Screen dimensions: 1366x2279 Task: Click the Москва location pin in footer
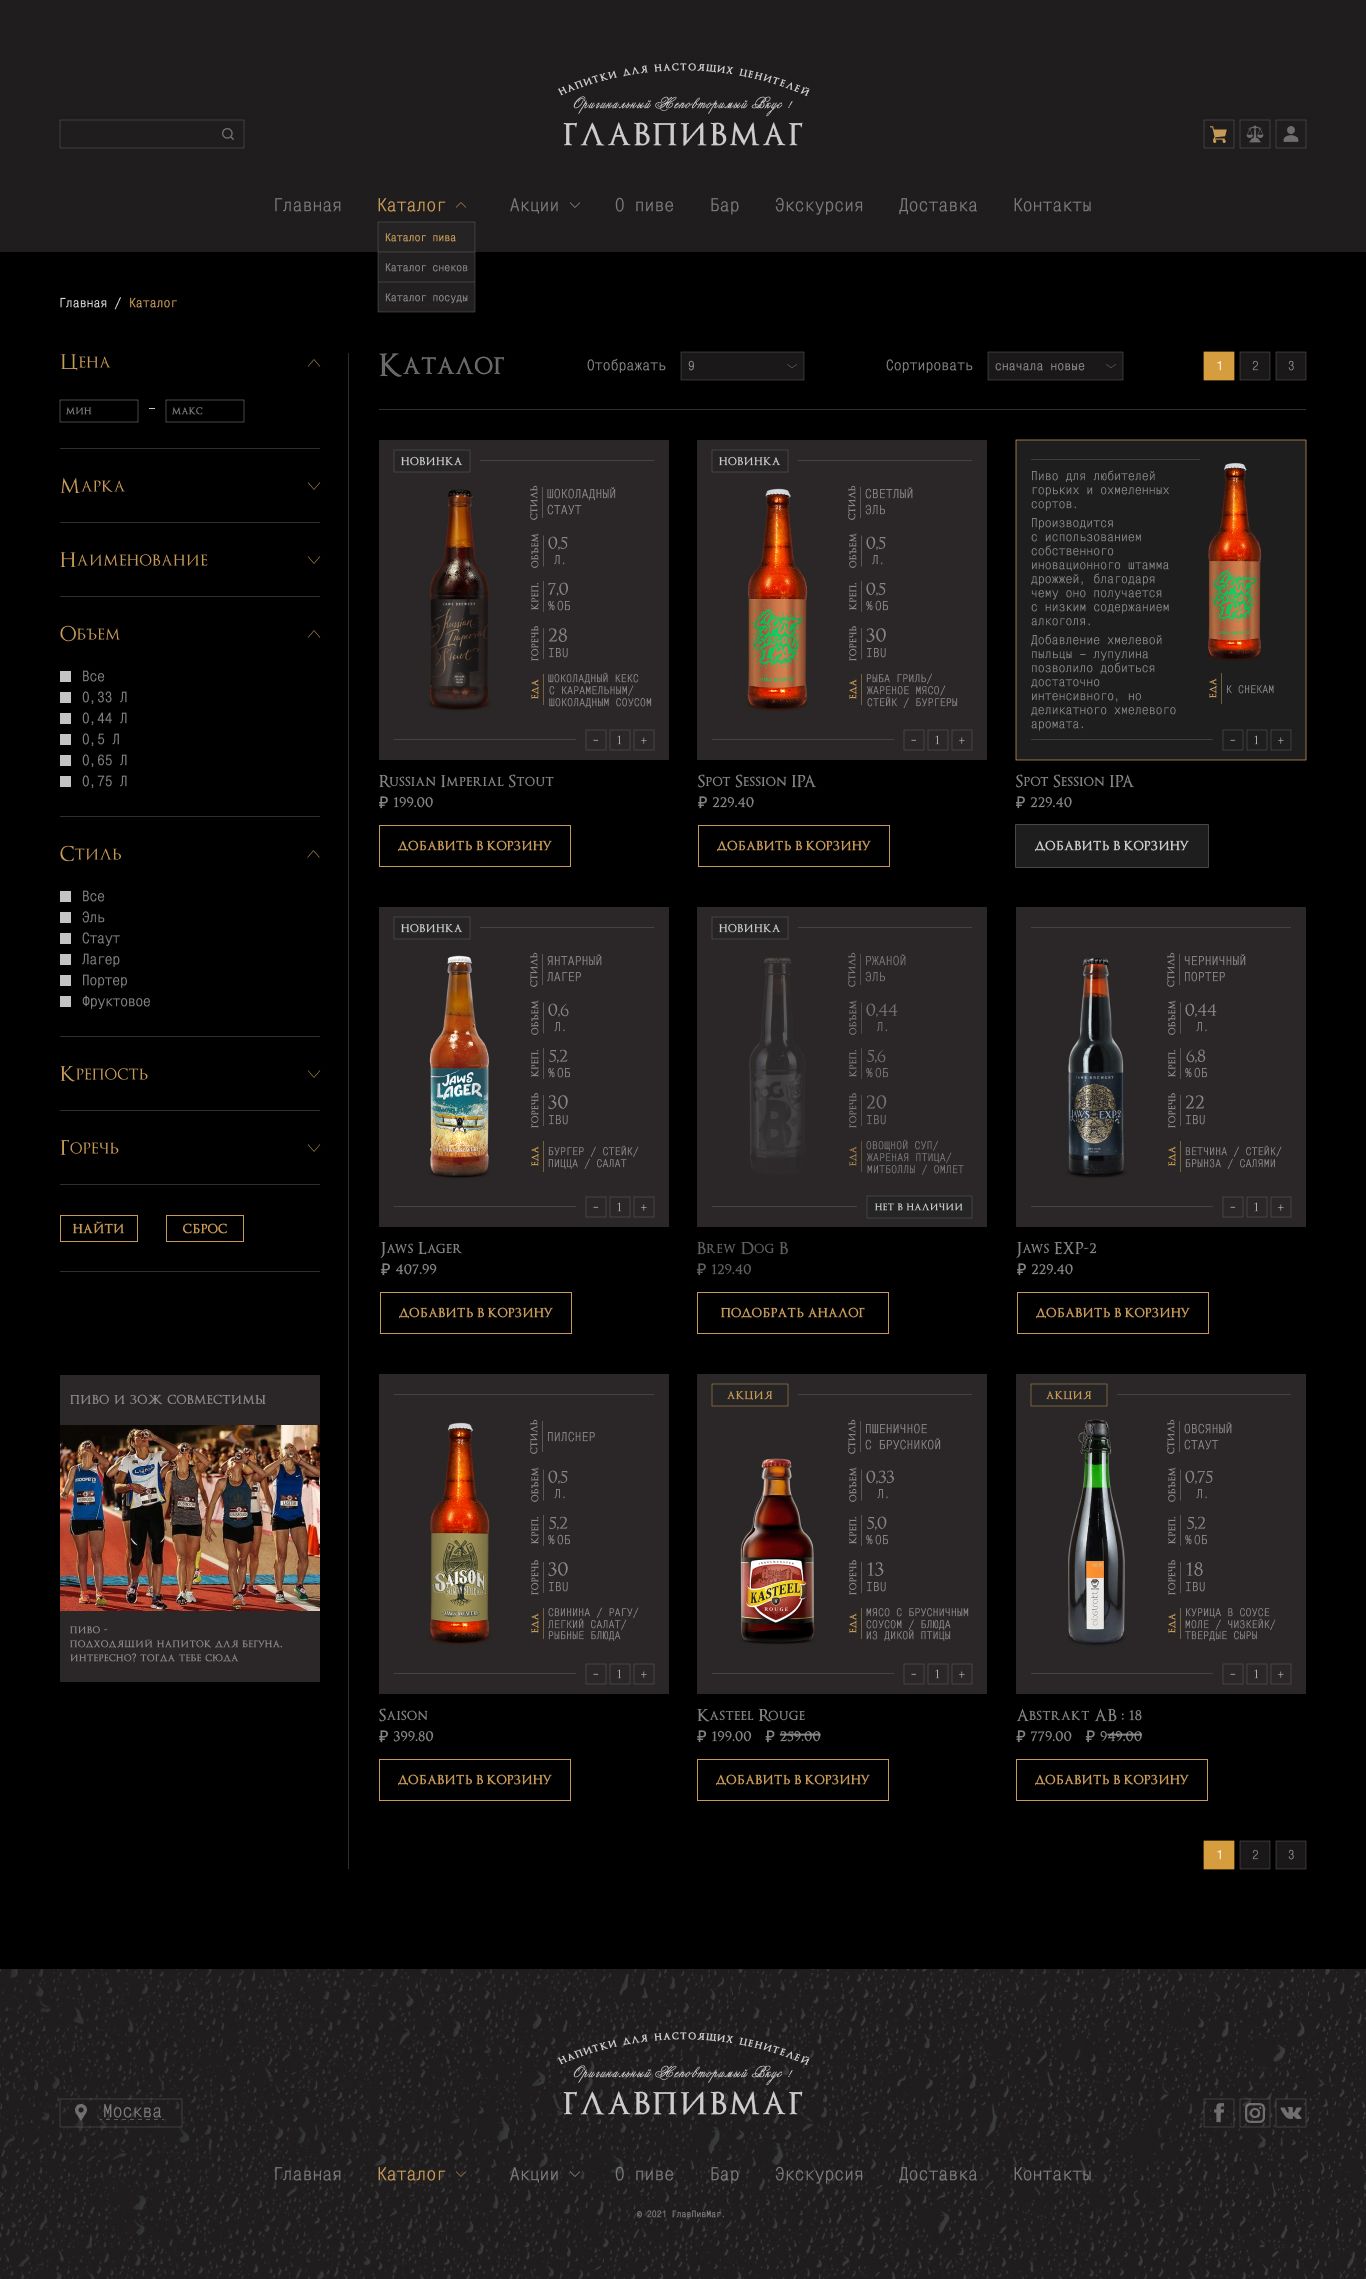81,2112
